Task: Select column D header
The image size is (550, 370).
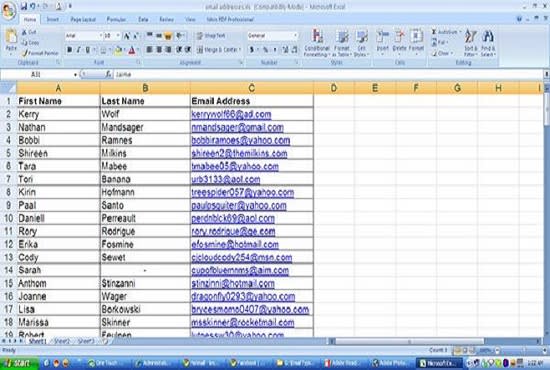Action: click(334, 88)
